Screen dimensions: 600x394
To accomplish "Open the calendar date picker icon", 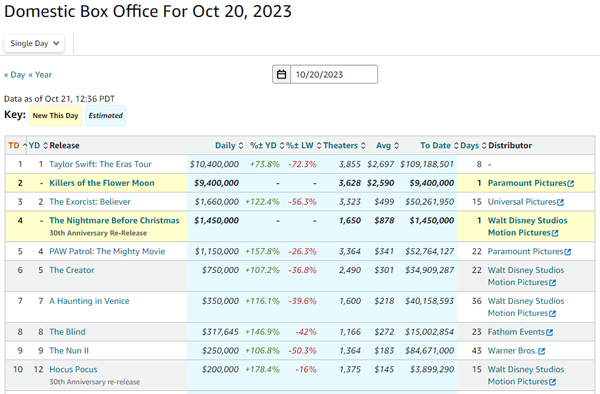I will 281,74.
